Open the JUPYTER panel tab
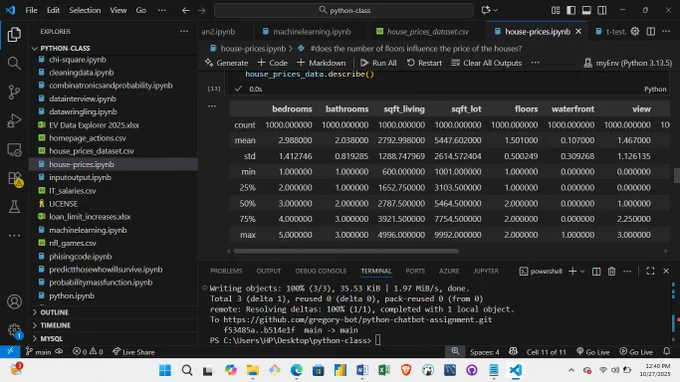 click(486, 271)
